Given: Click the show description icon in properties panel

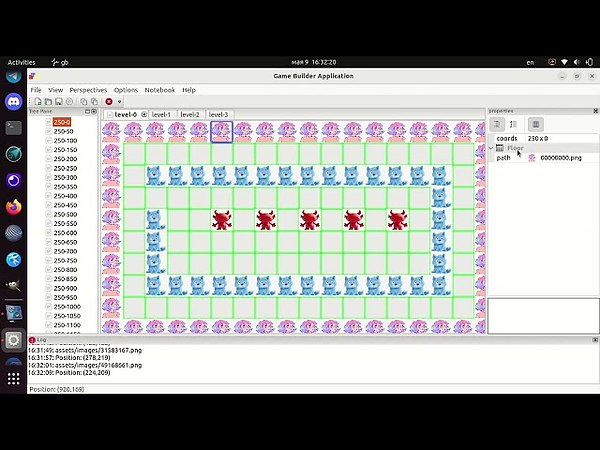Looking at the screenshot, I should click(x=536, y=124).
